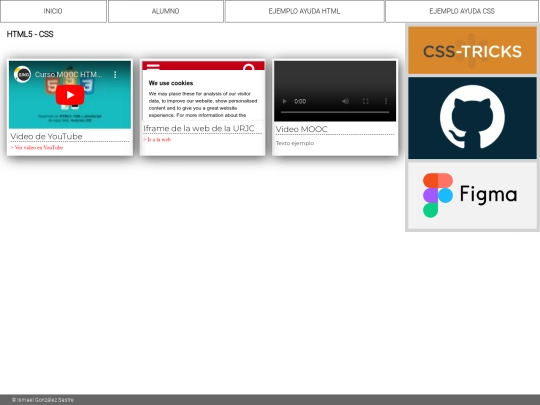The width and height of the screenshot is (540, 405).
Task: Click the 'Video MOOC' heading
Action: point(302,129)
